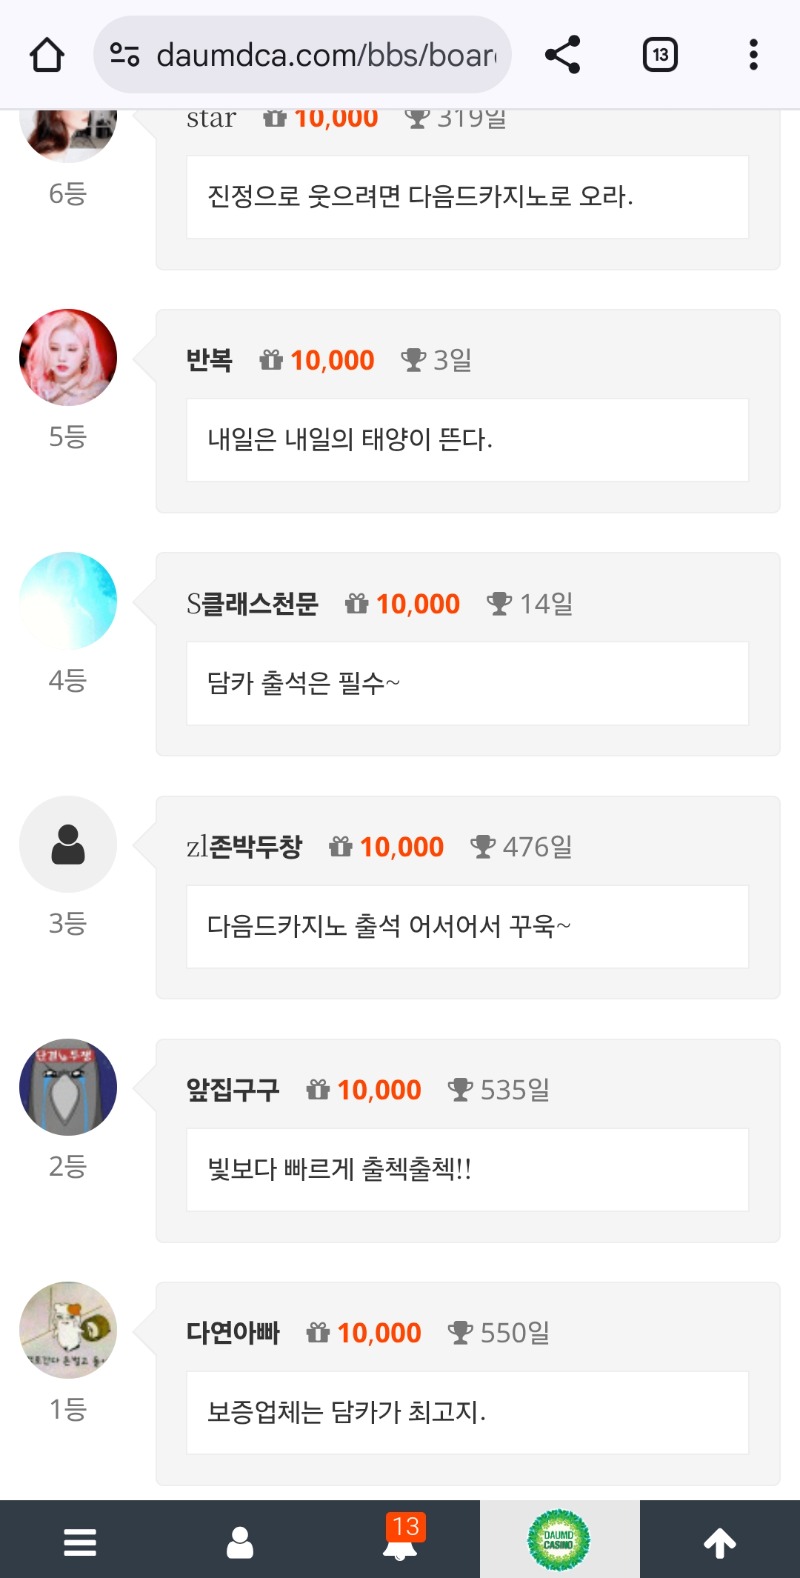Image resolution: width=800 pixels, height=1578 pixels.
Task: Click the share icon in browser toolbar
Action: tap(563, 55)
